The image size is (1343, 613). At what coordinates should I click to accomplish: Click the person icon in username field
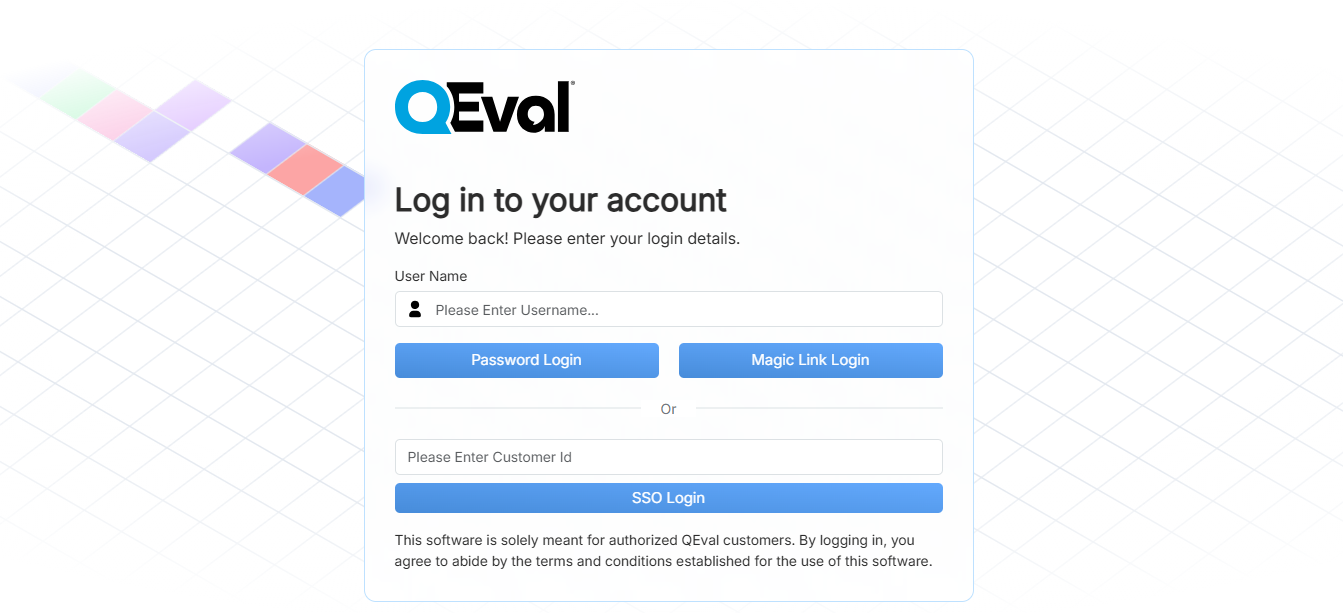[x=415, y=309]
